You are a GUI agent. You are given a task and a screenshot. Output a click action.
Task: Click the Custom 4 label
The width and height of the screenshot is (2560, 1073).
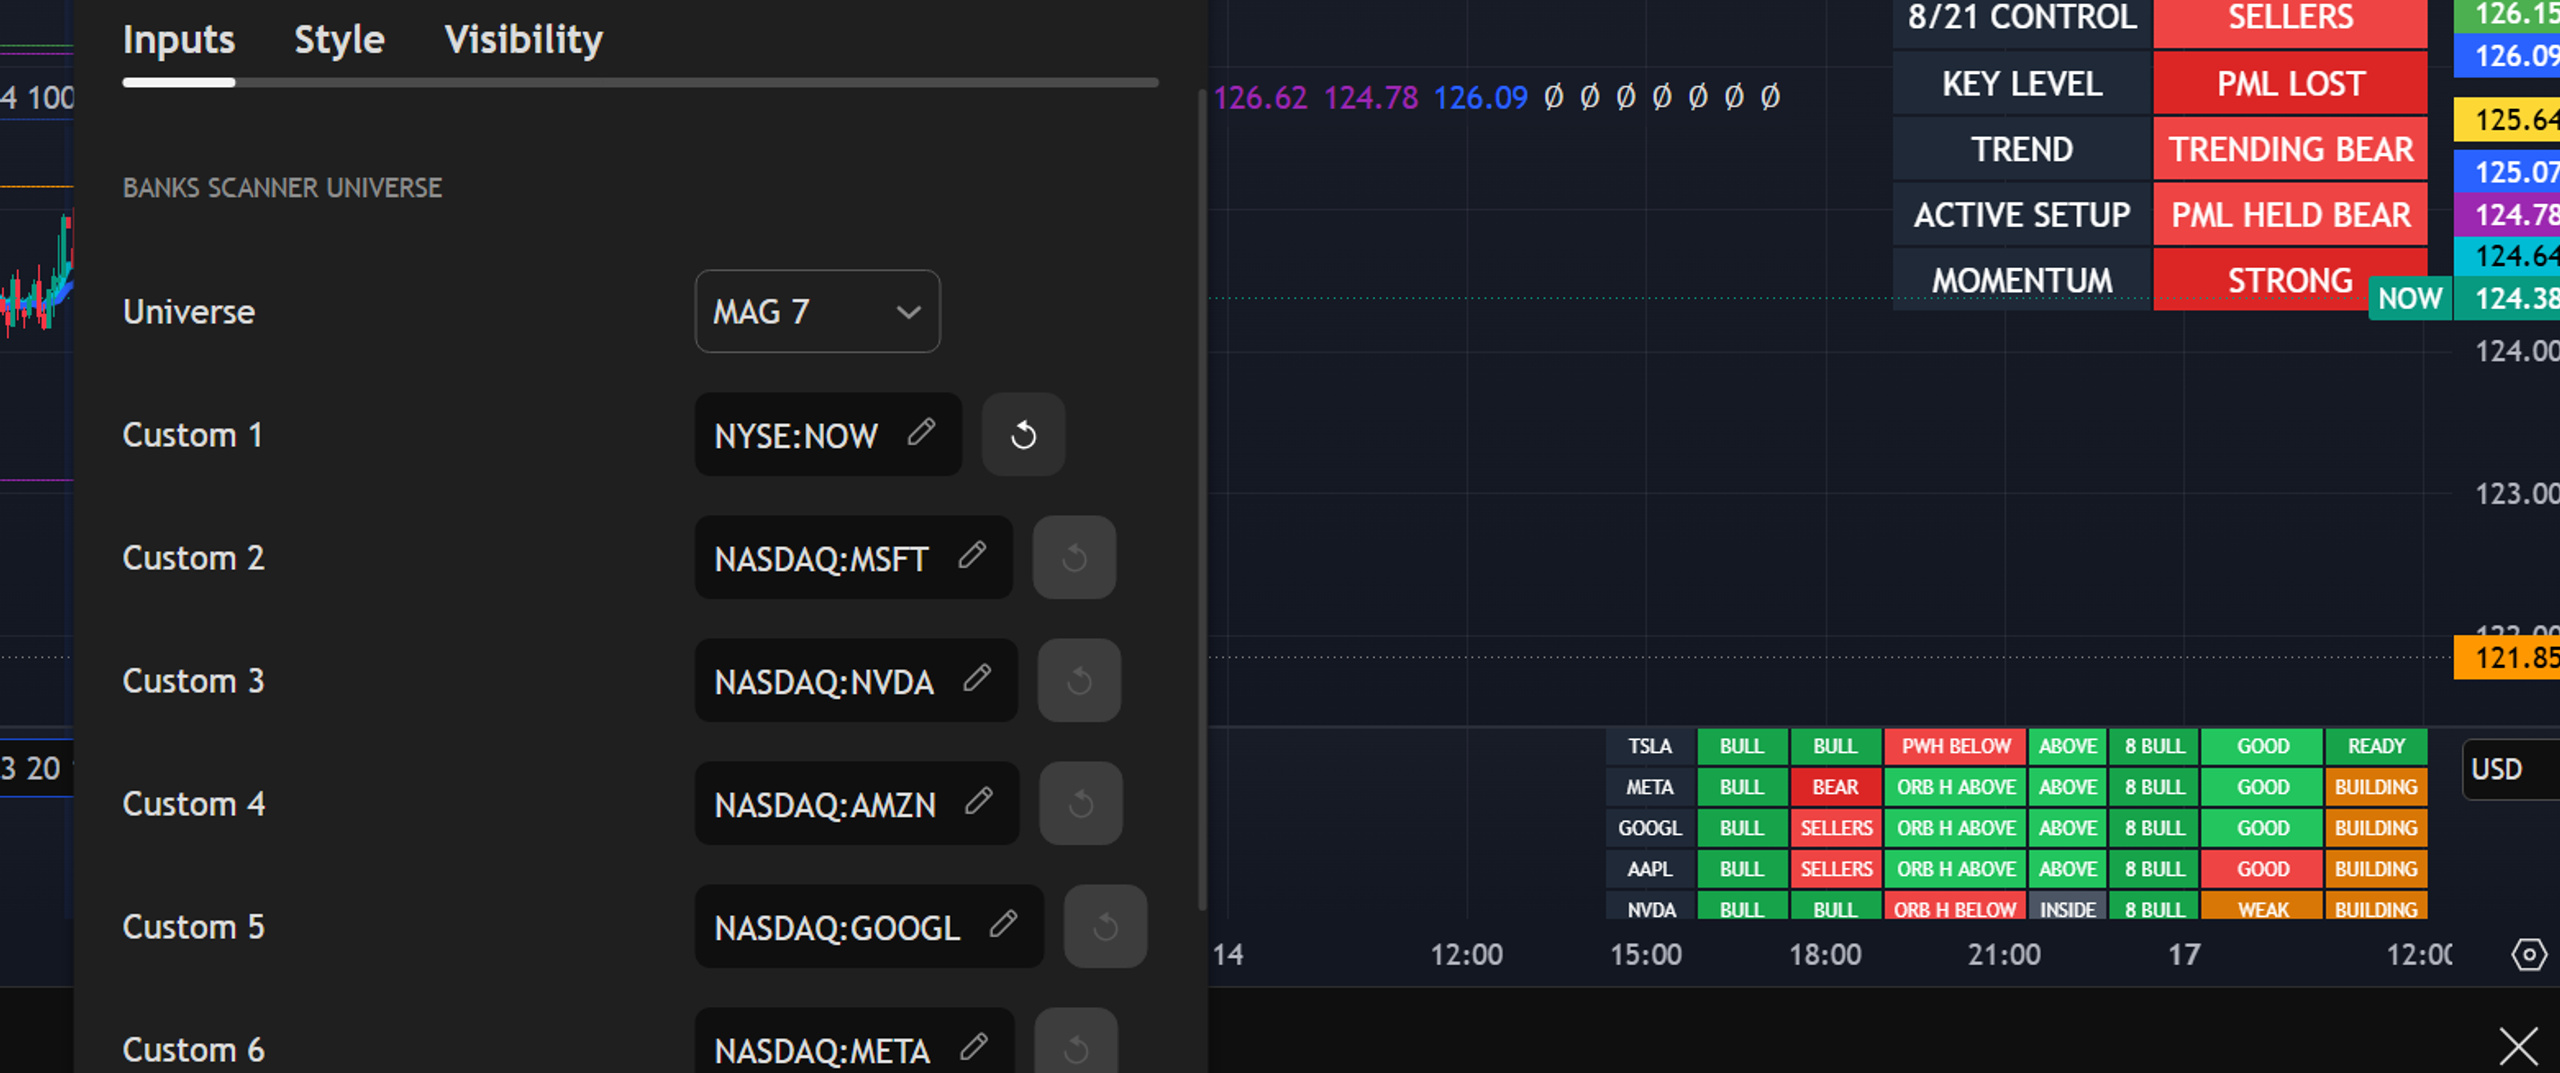194,804
